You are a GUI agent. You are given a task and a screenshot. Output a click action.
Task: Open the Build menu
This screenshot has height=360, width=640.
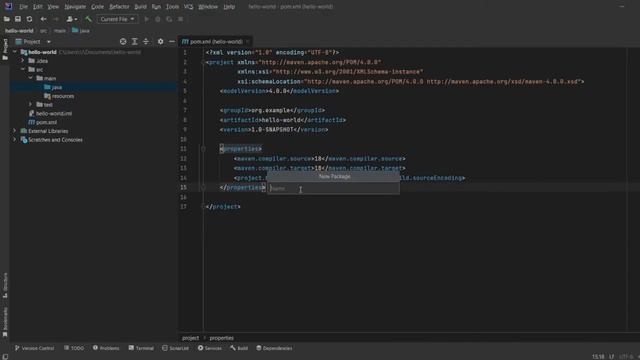click(x=140, y=7)
